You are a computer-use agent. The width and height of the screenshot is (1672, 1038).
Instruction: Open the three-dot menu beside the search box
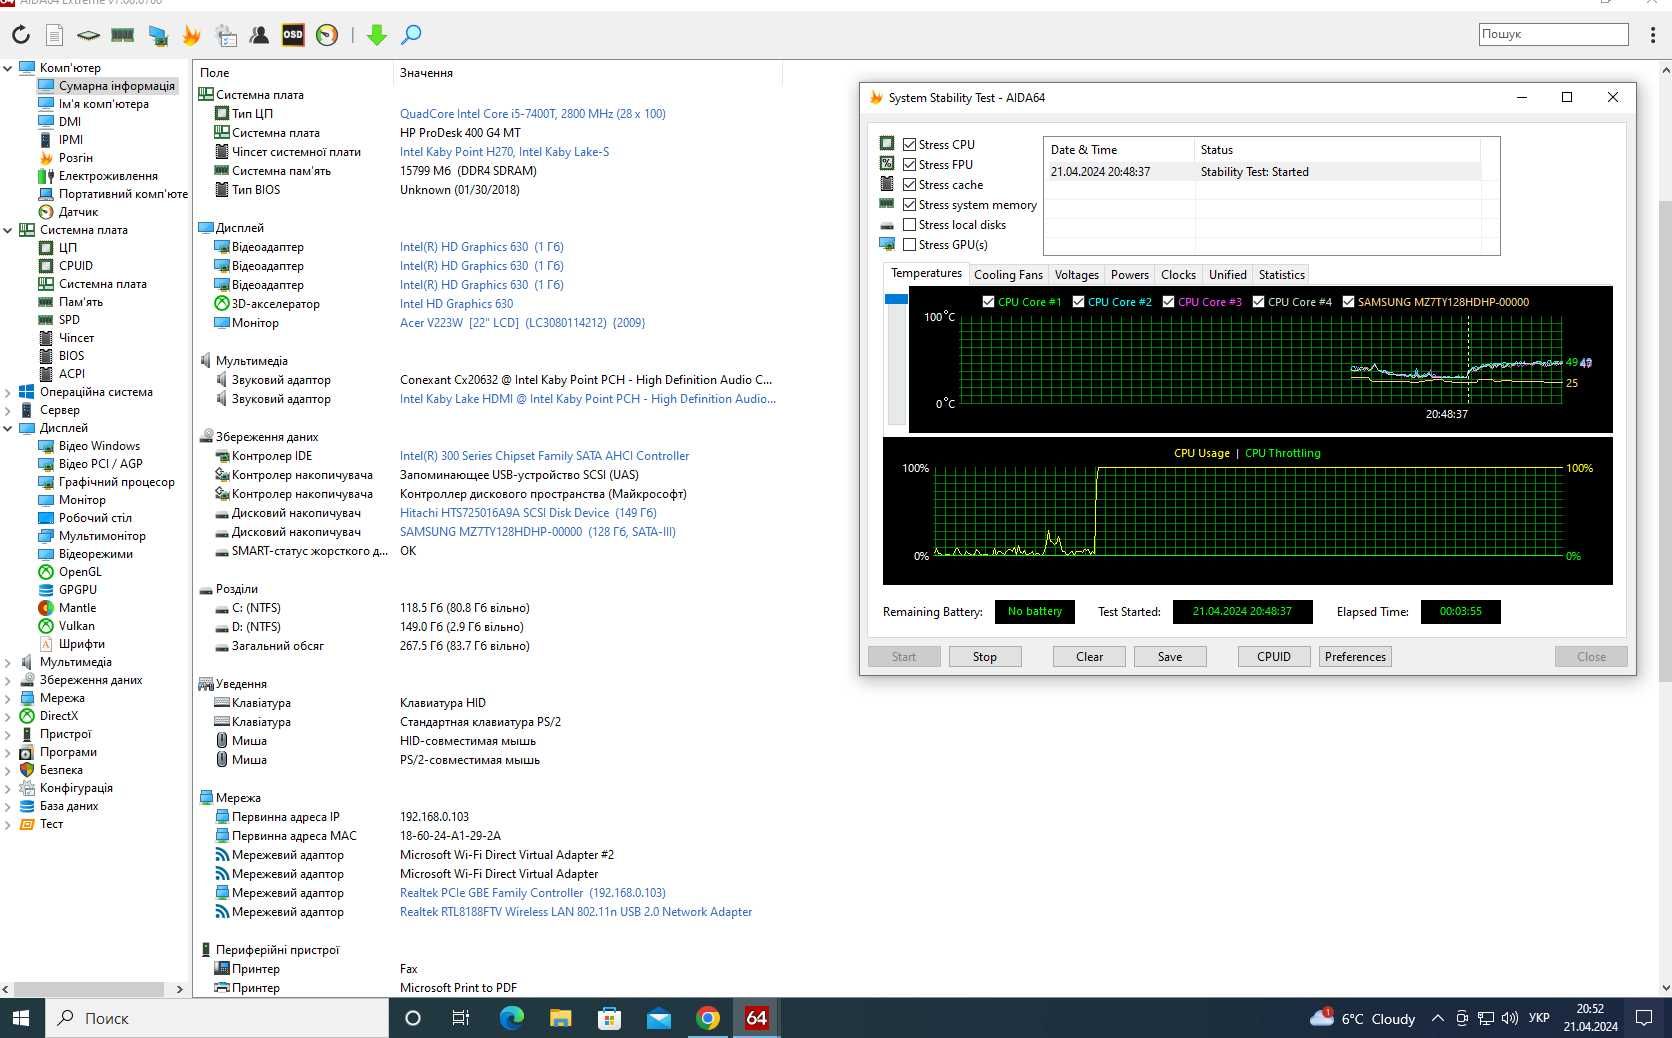[1653, 34]
